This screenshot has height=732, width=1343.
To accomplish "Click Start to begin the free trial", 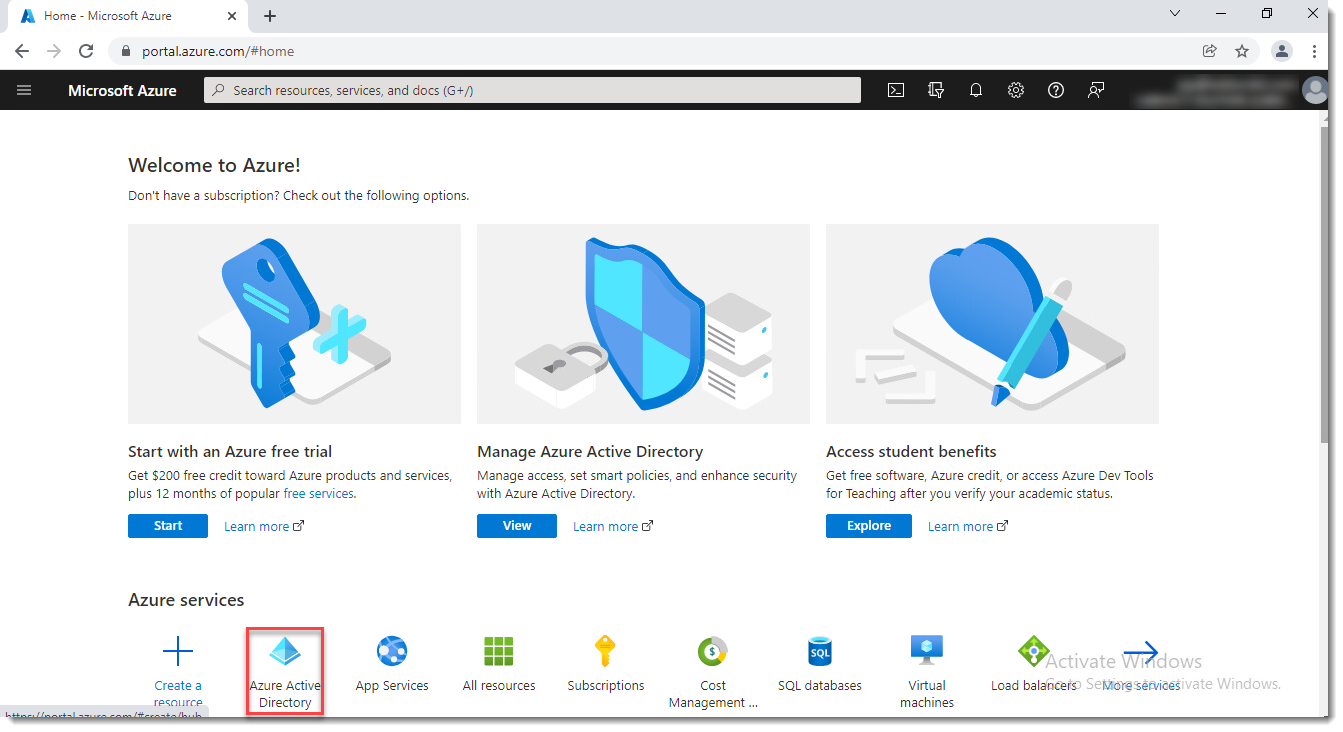I will click(167, 525).
